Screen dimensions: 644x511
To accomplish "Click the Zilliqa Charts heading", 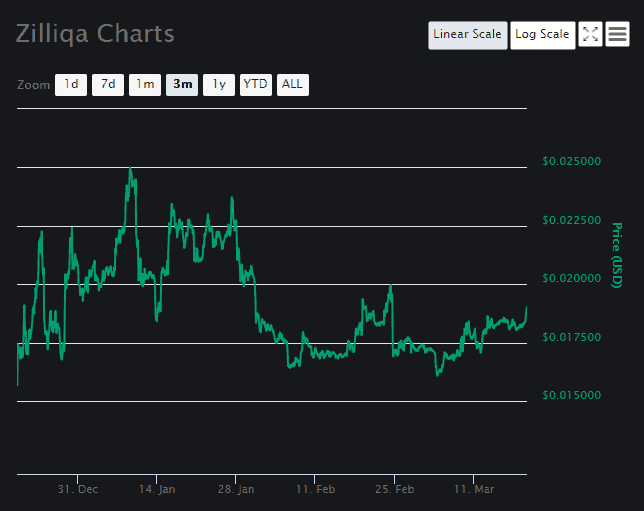I will click(x=95, y=34).
